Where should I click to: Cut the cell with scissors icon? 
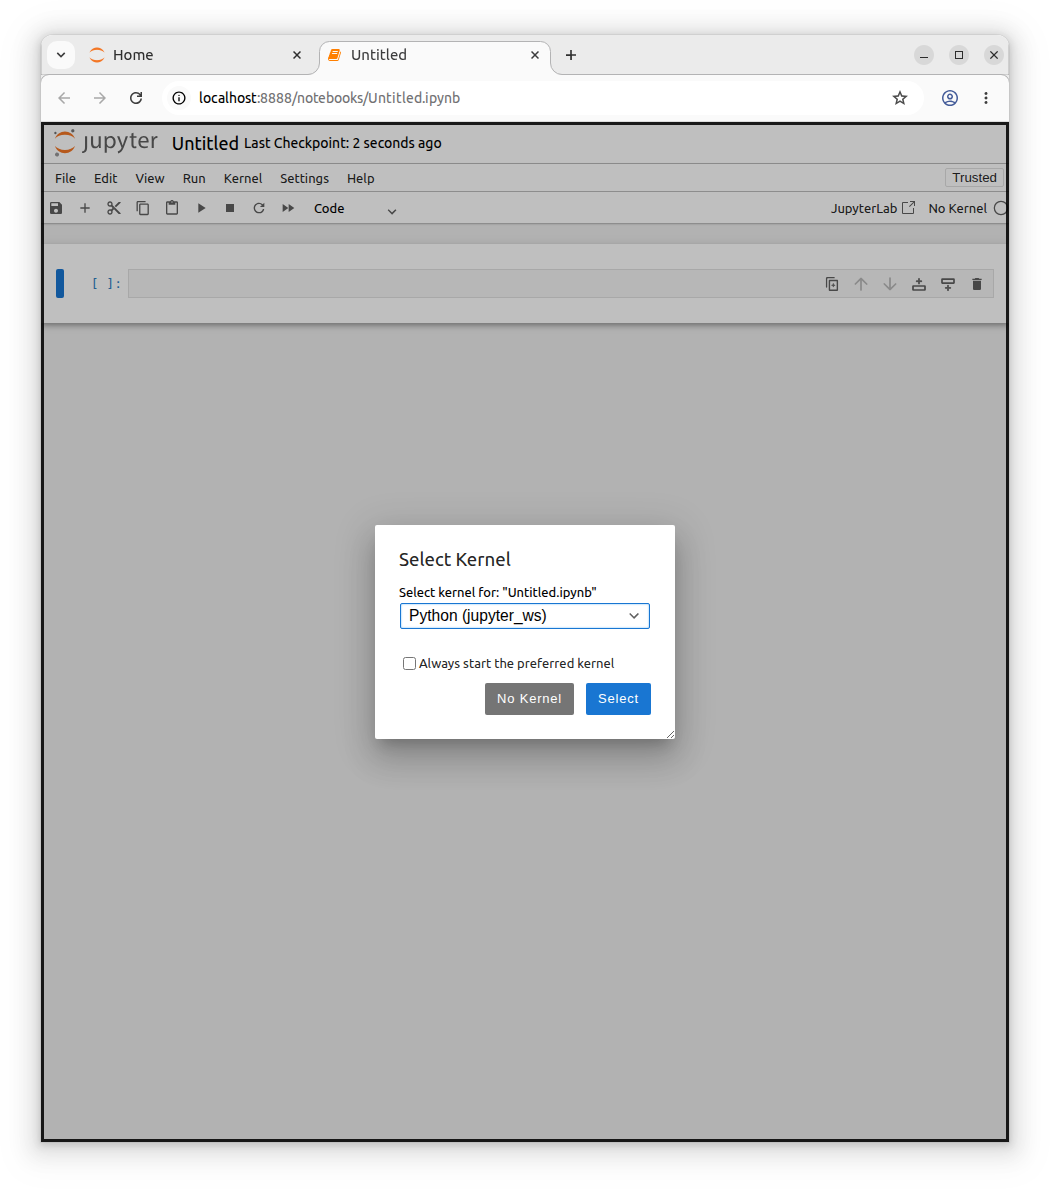[x=114, y=208]
